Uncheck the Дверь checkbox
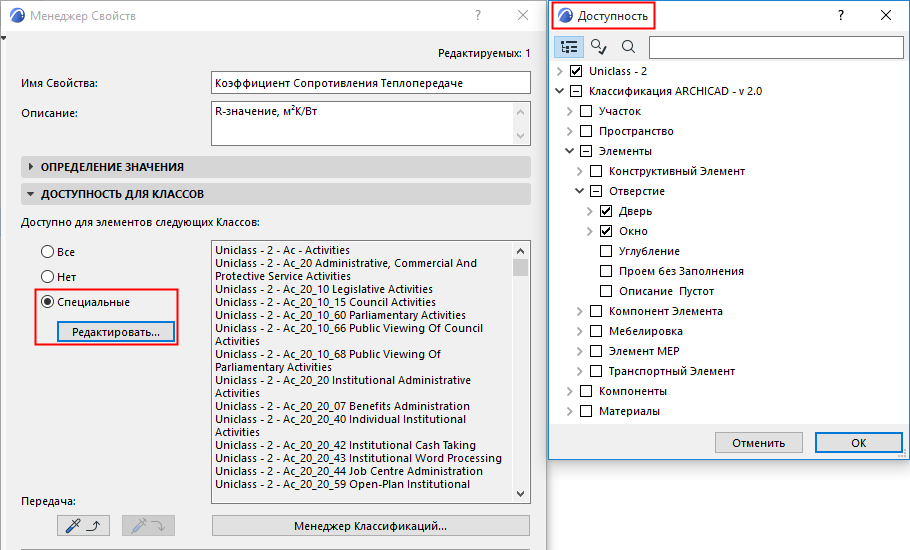Viewport: 910px width, 550px height. tap(606, 211)
